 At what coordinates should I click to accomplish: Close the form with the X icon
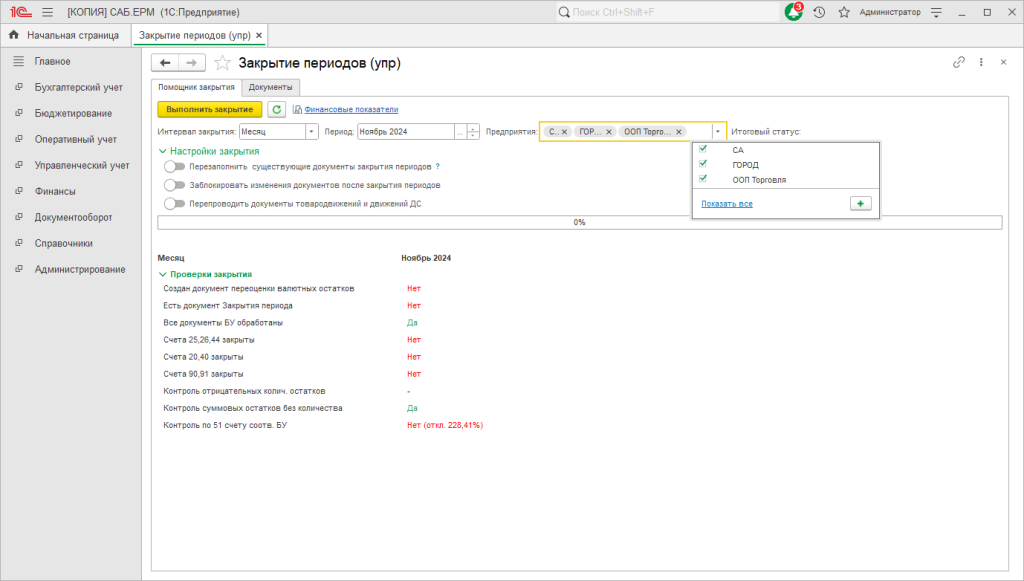tap(1004, 62)
